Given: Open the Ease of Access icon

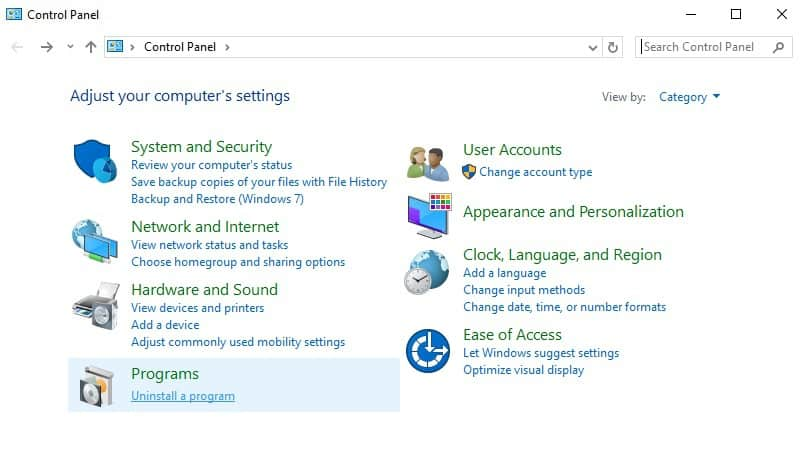Looking at the screenshot, I should [428, 351].
